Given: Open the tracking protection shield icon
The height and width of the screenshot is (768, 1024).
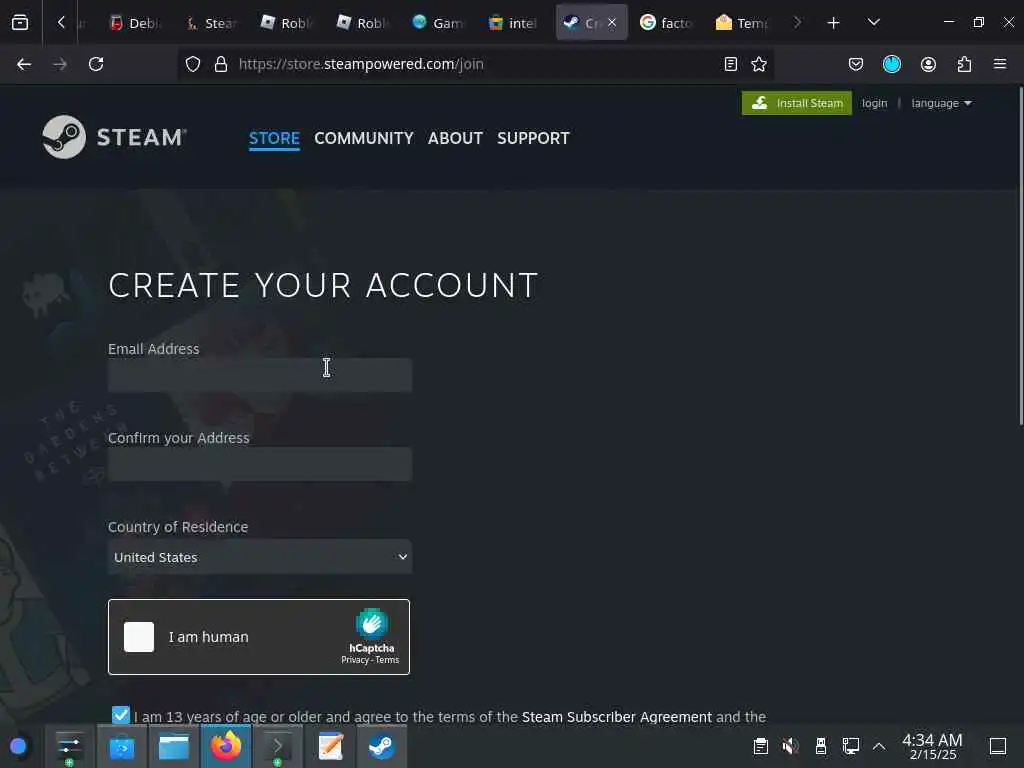Looking at the screenshot, I should point(193,64).
